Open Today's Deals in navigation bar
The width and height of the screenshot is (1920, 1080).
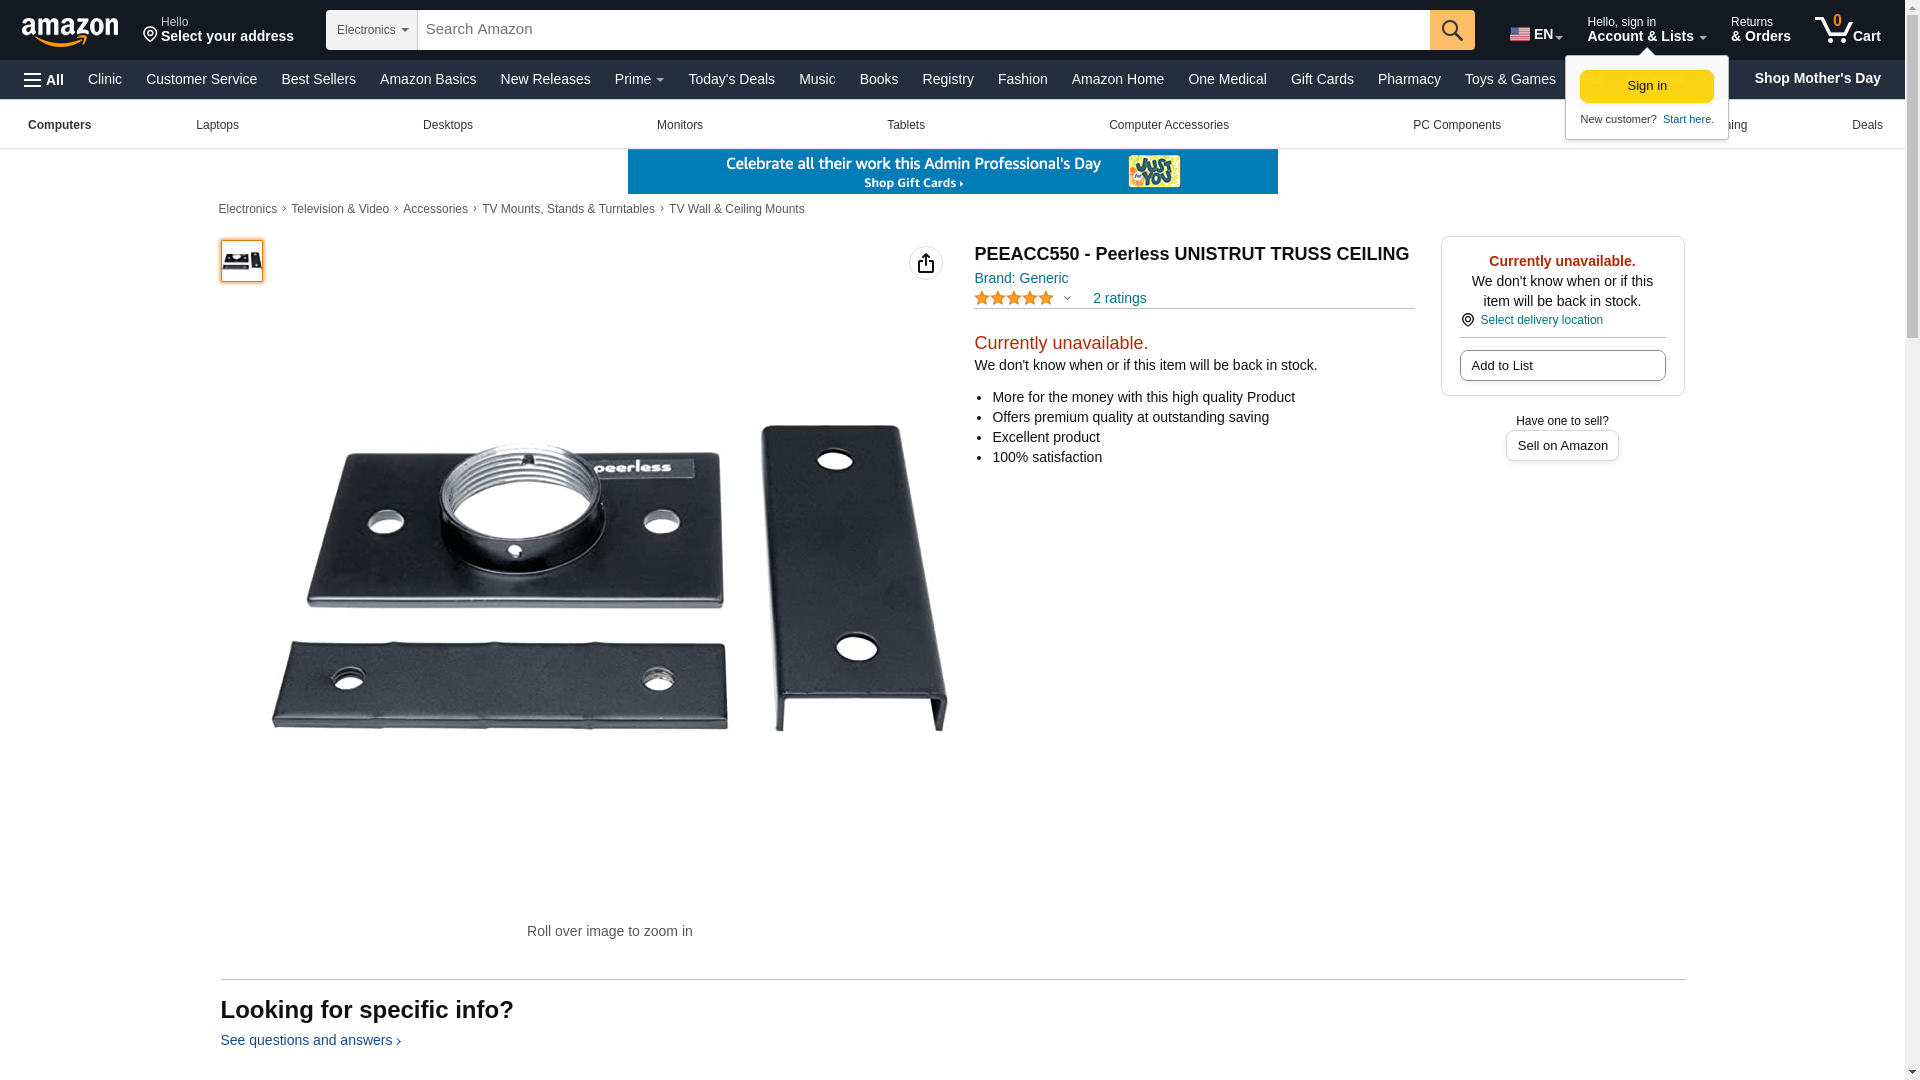(x=731, y=79)
